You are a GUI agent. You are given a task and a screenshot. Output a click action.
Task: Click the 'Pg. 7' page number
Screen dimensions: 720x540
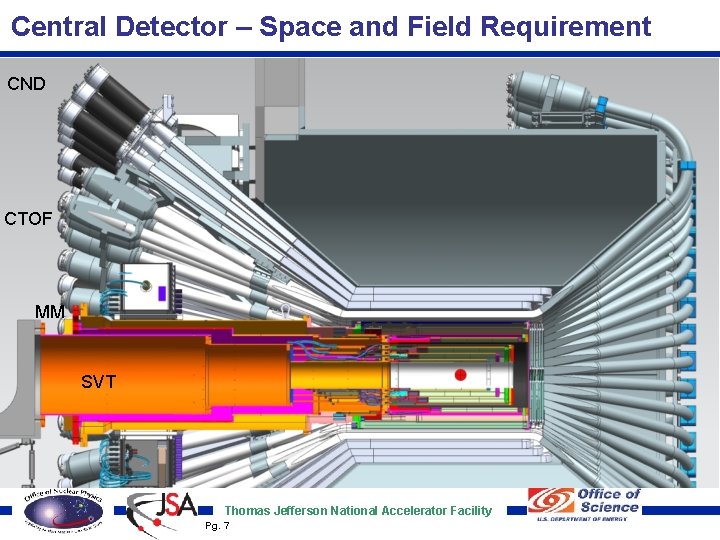click(x=217, y=525)
